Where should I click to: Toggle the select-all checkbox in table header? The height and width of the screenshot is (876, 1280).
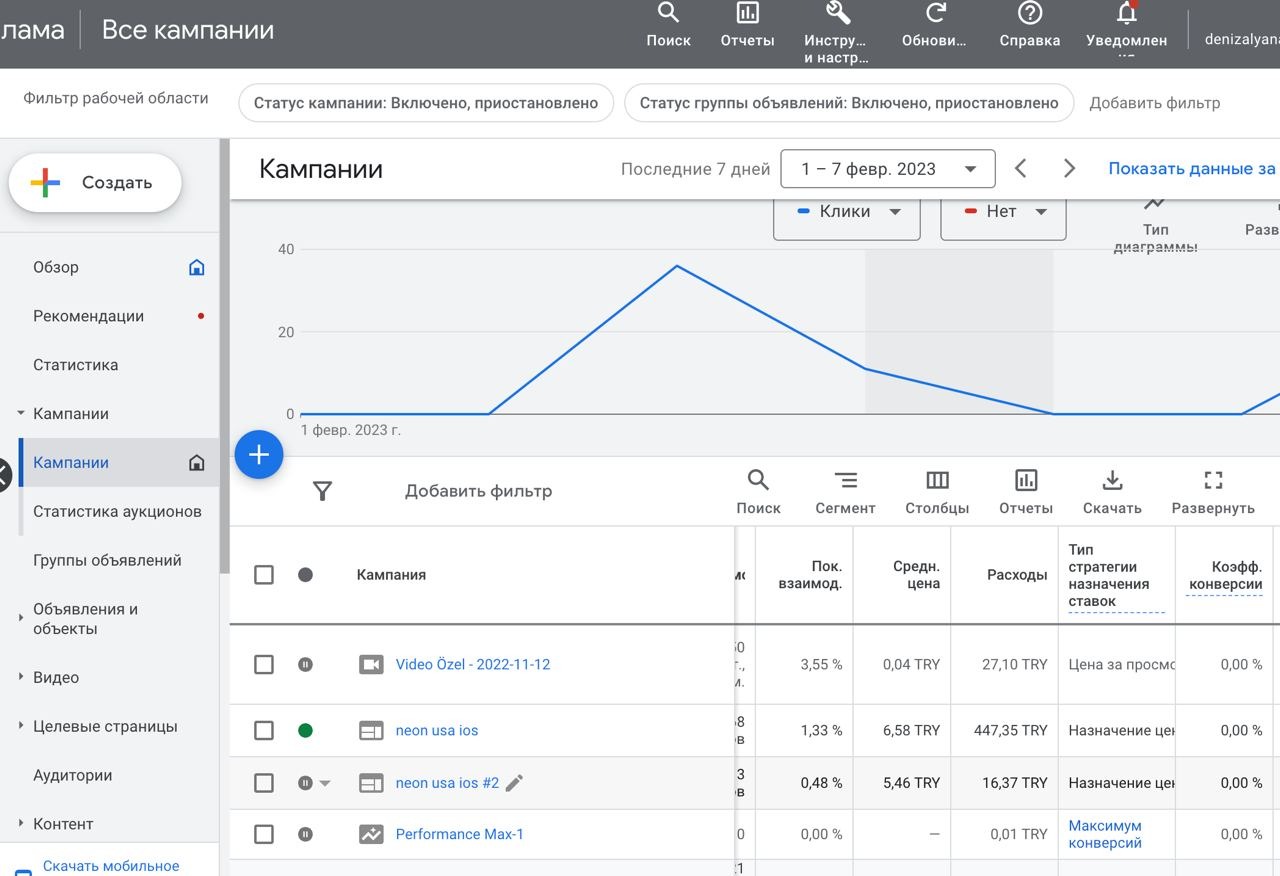pos(264,575)
